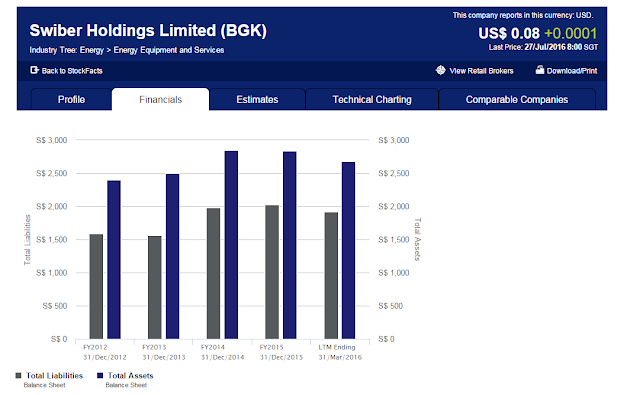The width and height of the screenshot is (640, 395).
Task: Click the Download/Print link
Action: [x=572, y=71]
